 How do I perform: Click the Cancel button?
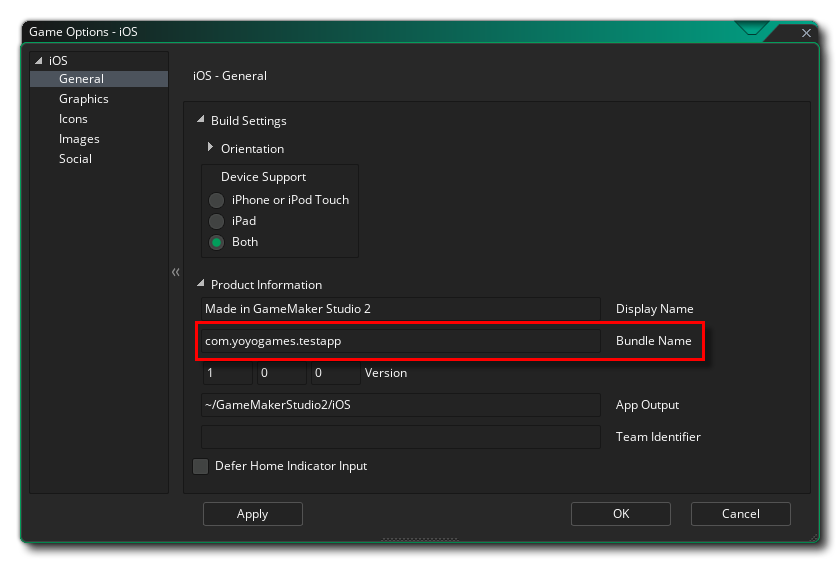pyautogui.click(x=740, y=514)
